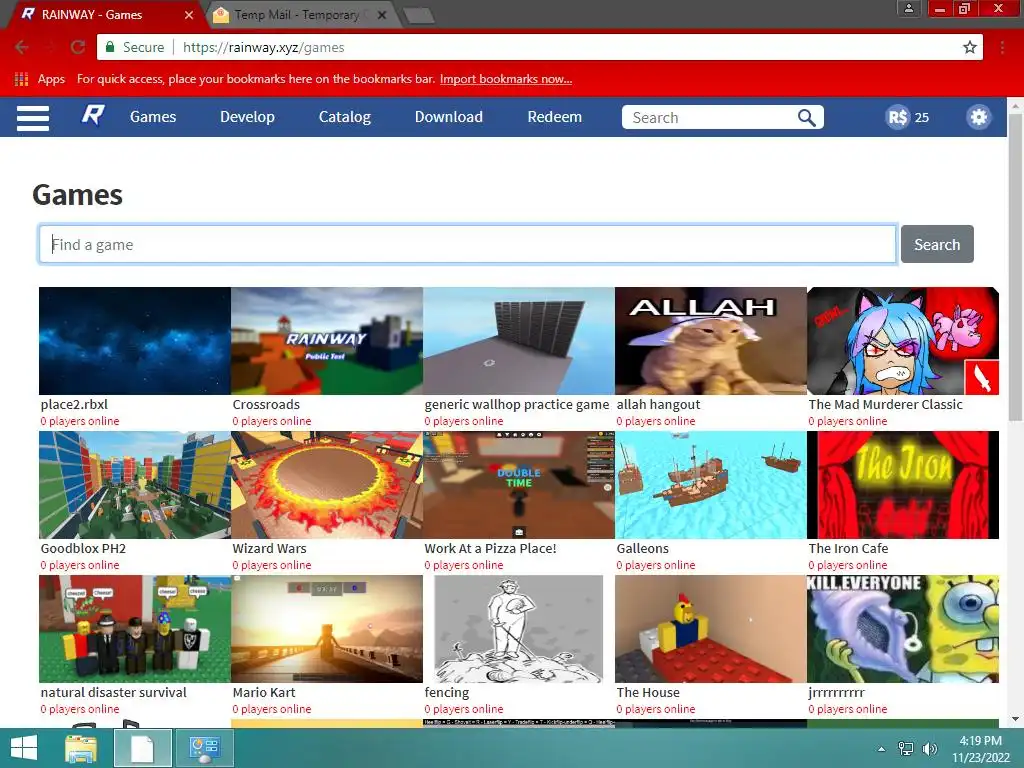
Task: Open the Download nav item
Action: 449,117
